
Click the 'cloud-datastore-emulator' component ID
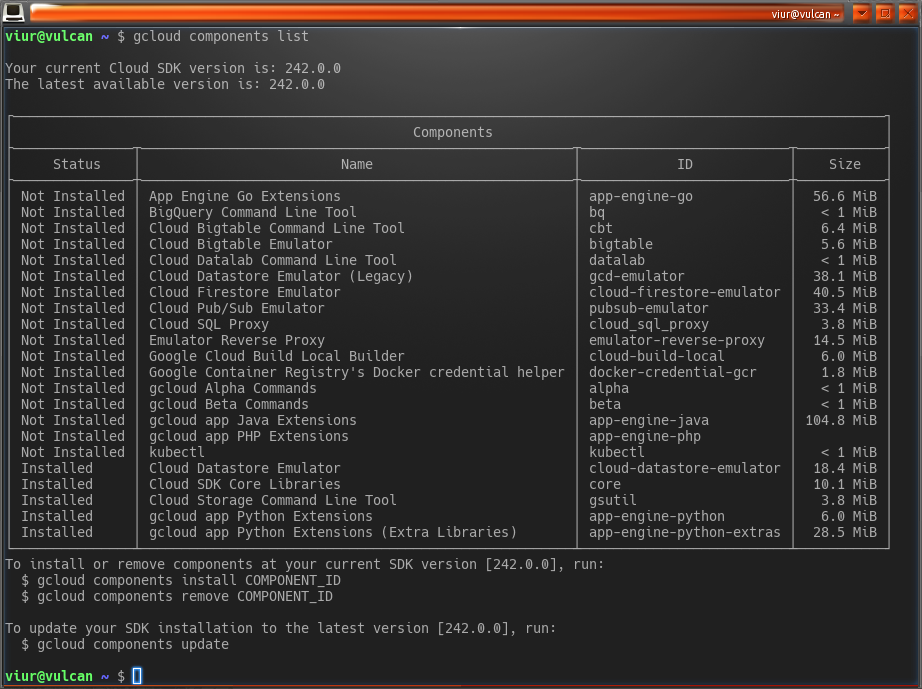pyautogui.click(x=685, y=469)
